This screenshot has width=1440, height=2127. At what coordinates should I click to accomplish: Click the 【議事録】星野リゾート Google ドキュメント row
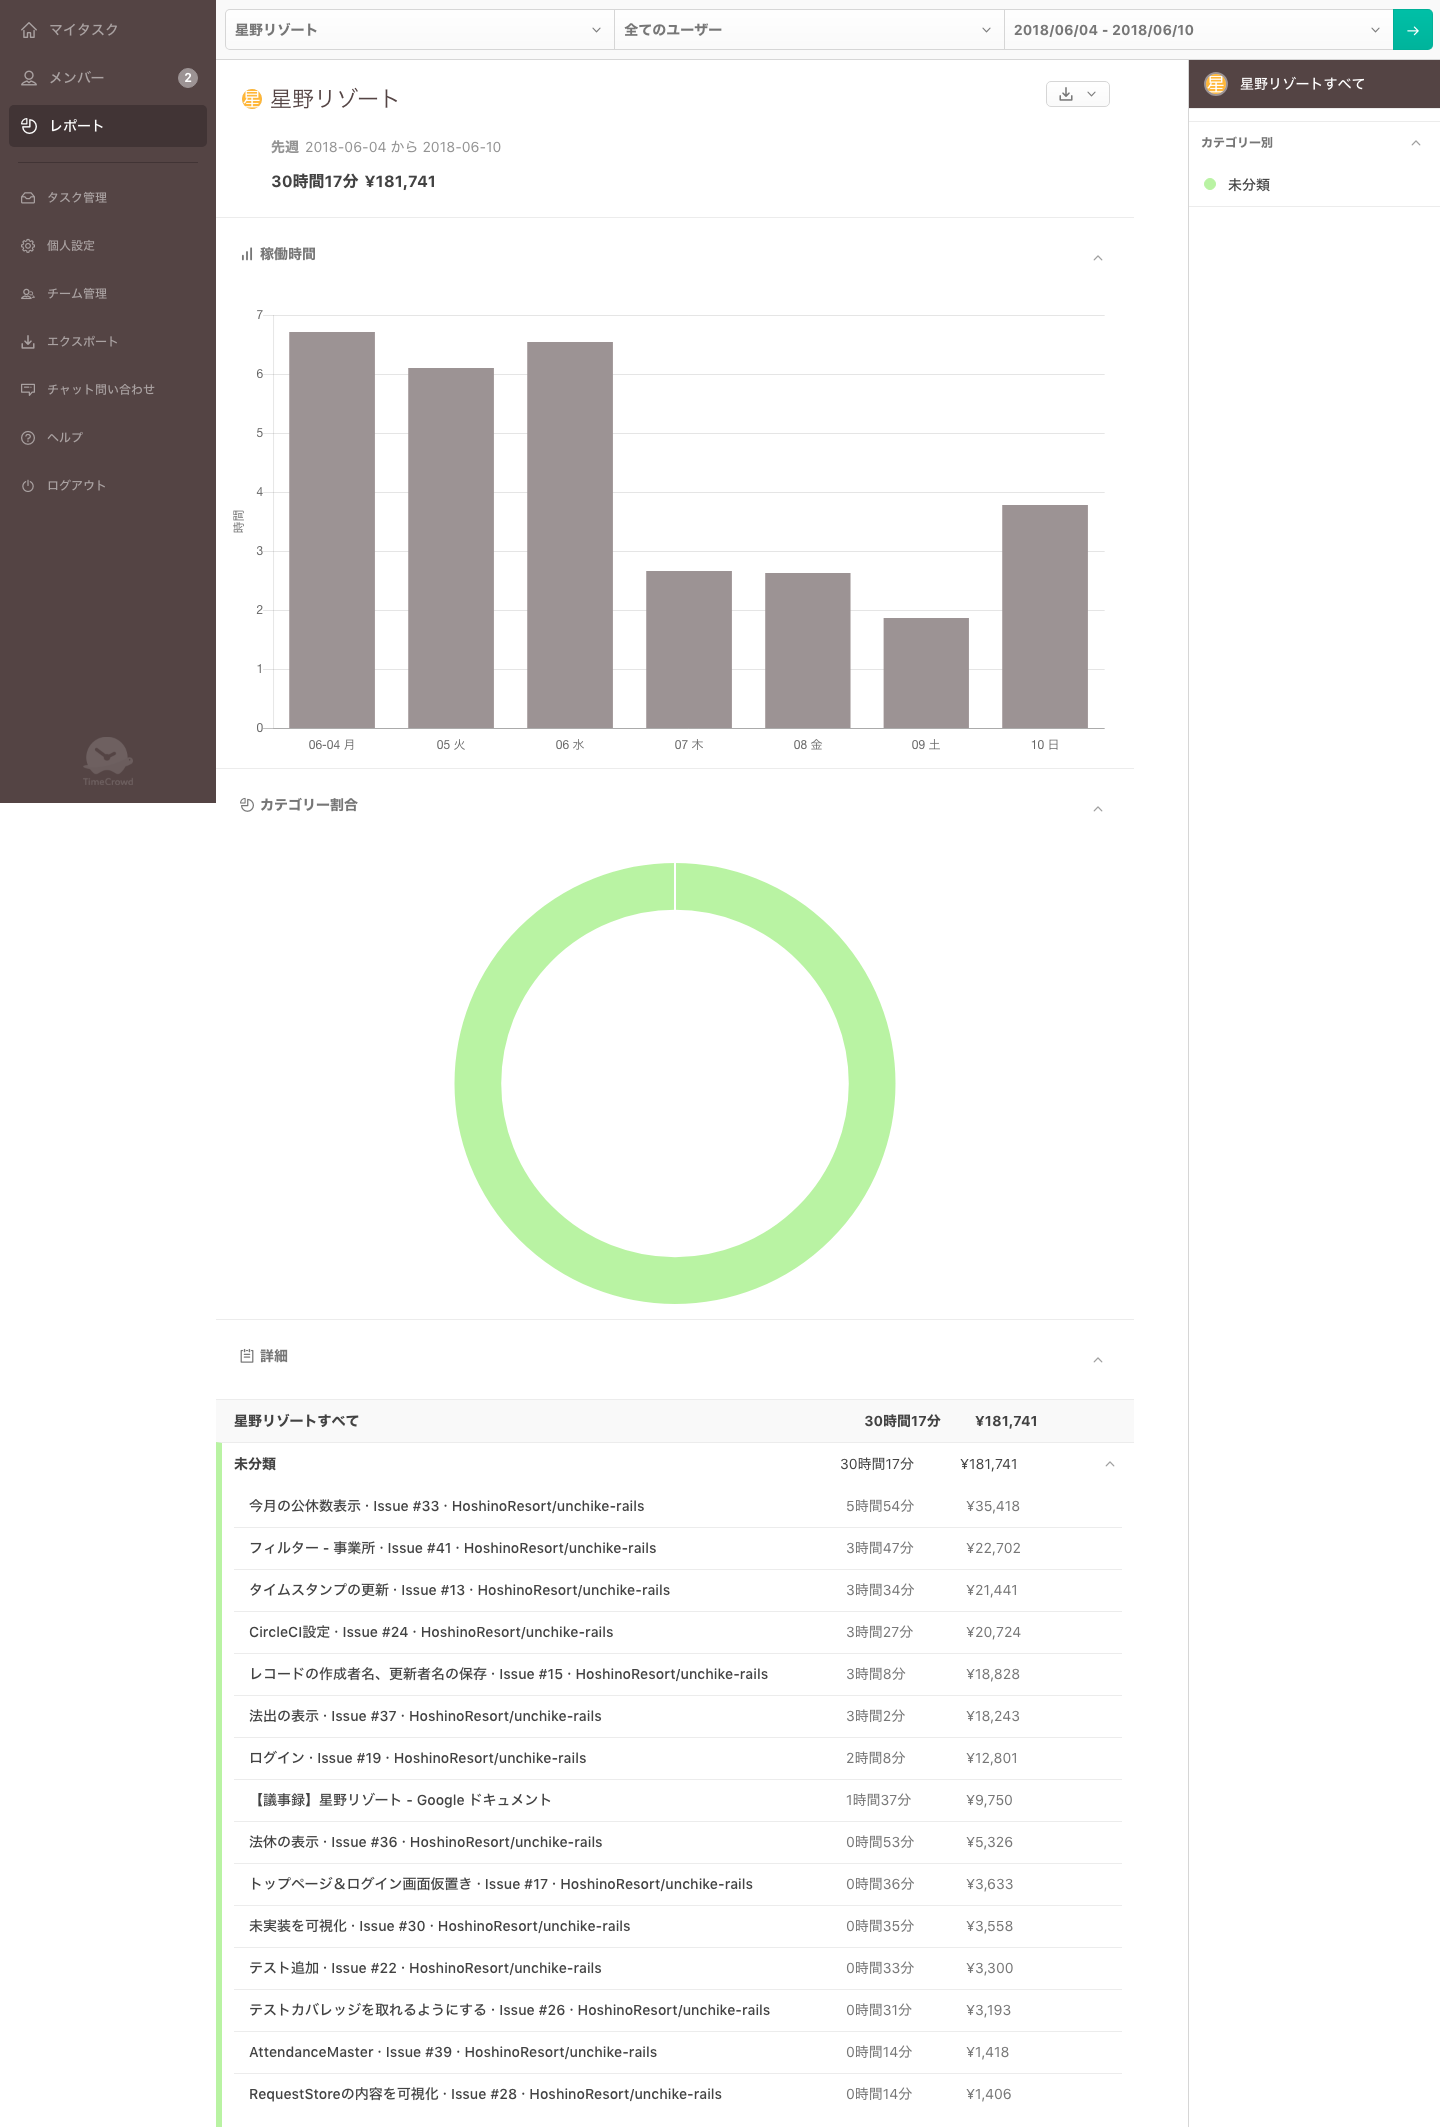click(x=678, y=1800)
